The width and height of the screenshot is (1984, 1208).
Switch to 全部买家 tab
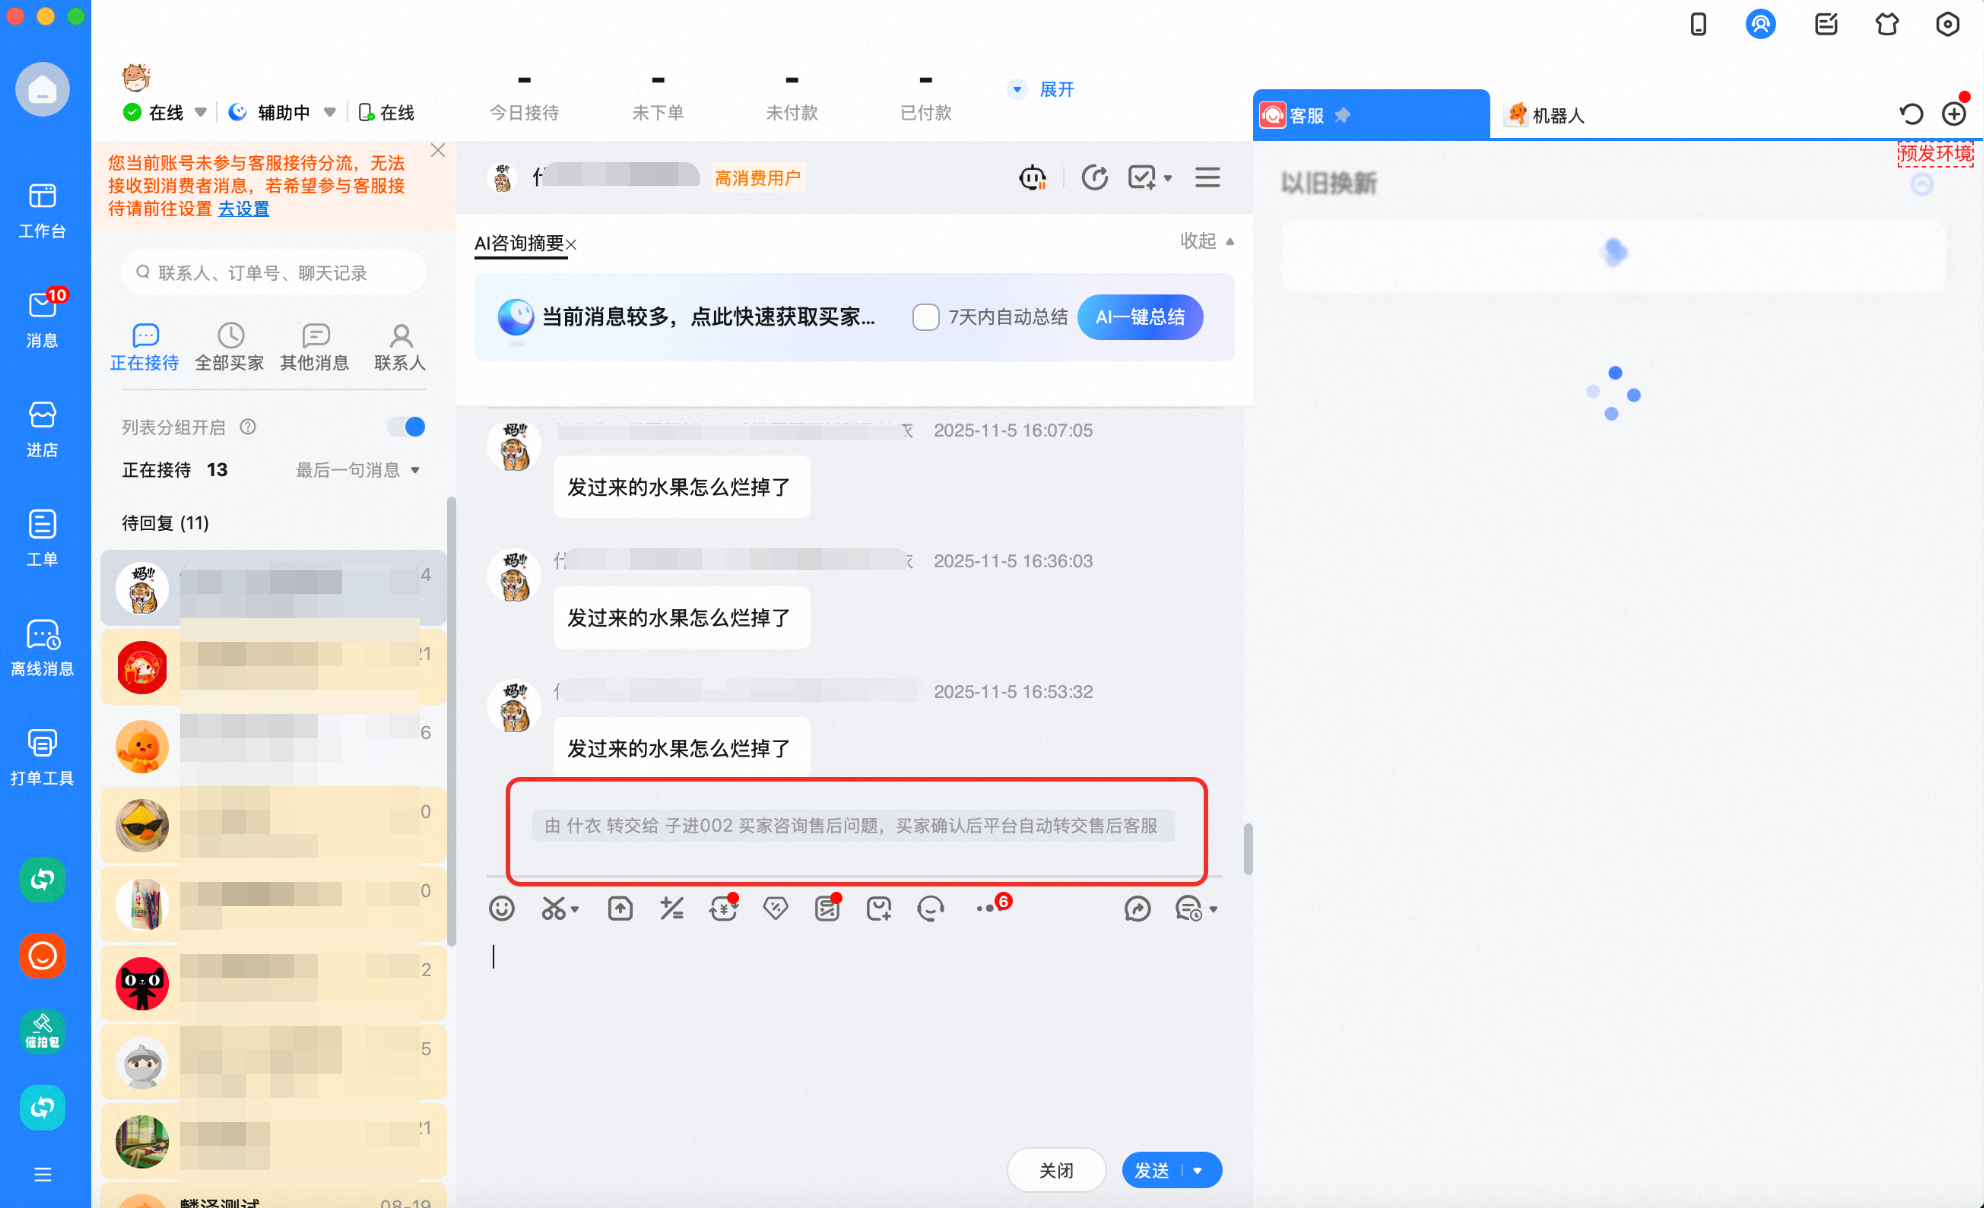point(230,347)
